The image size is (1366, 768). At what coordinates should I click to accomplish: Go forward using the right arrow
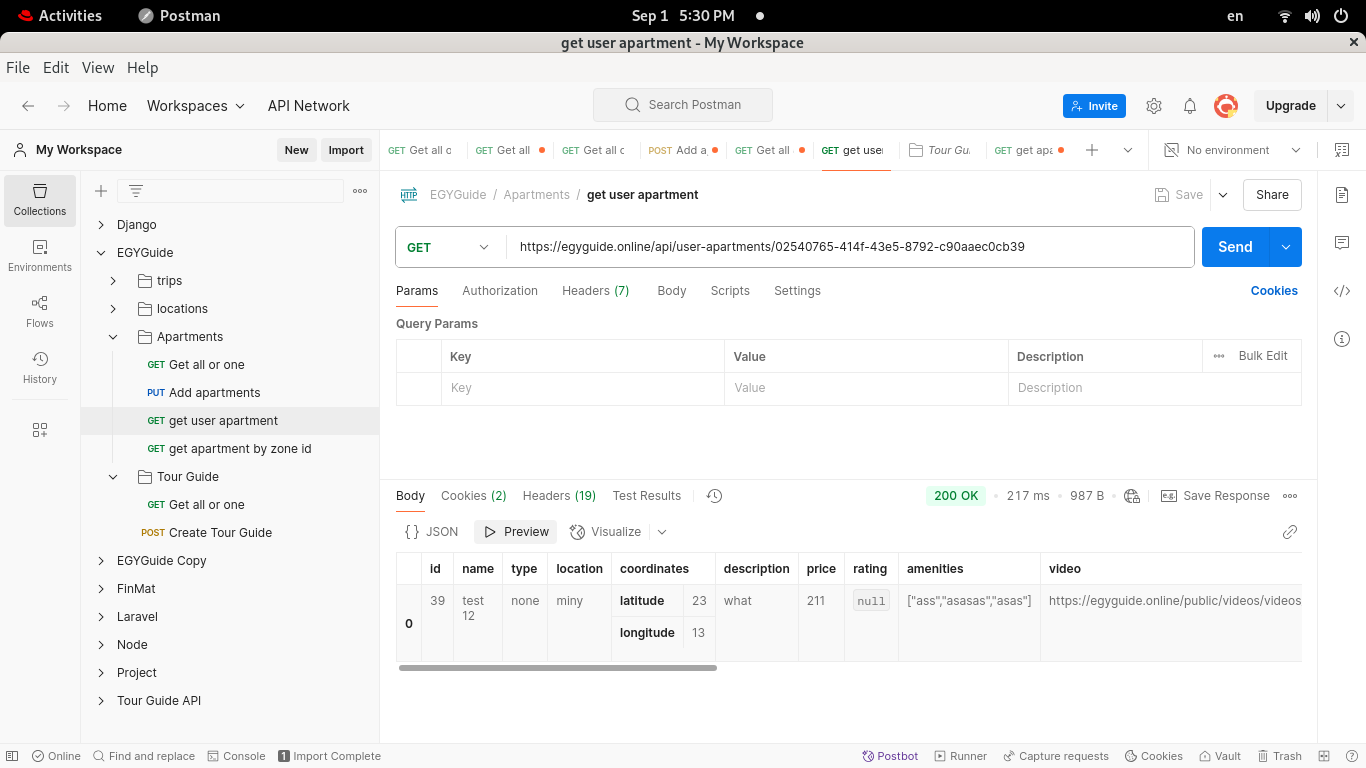click(64, 106)
